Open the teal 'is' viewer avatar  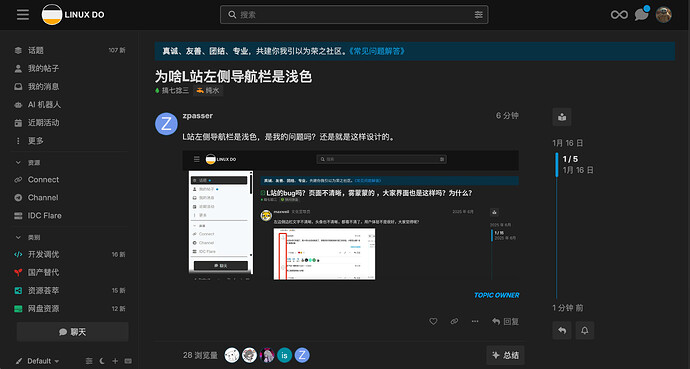(284, 355)
